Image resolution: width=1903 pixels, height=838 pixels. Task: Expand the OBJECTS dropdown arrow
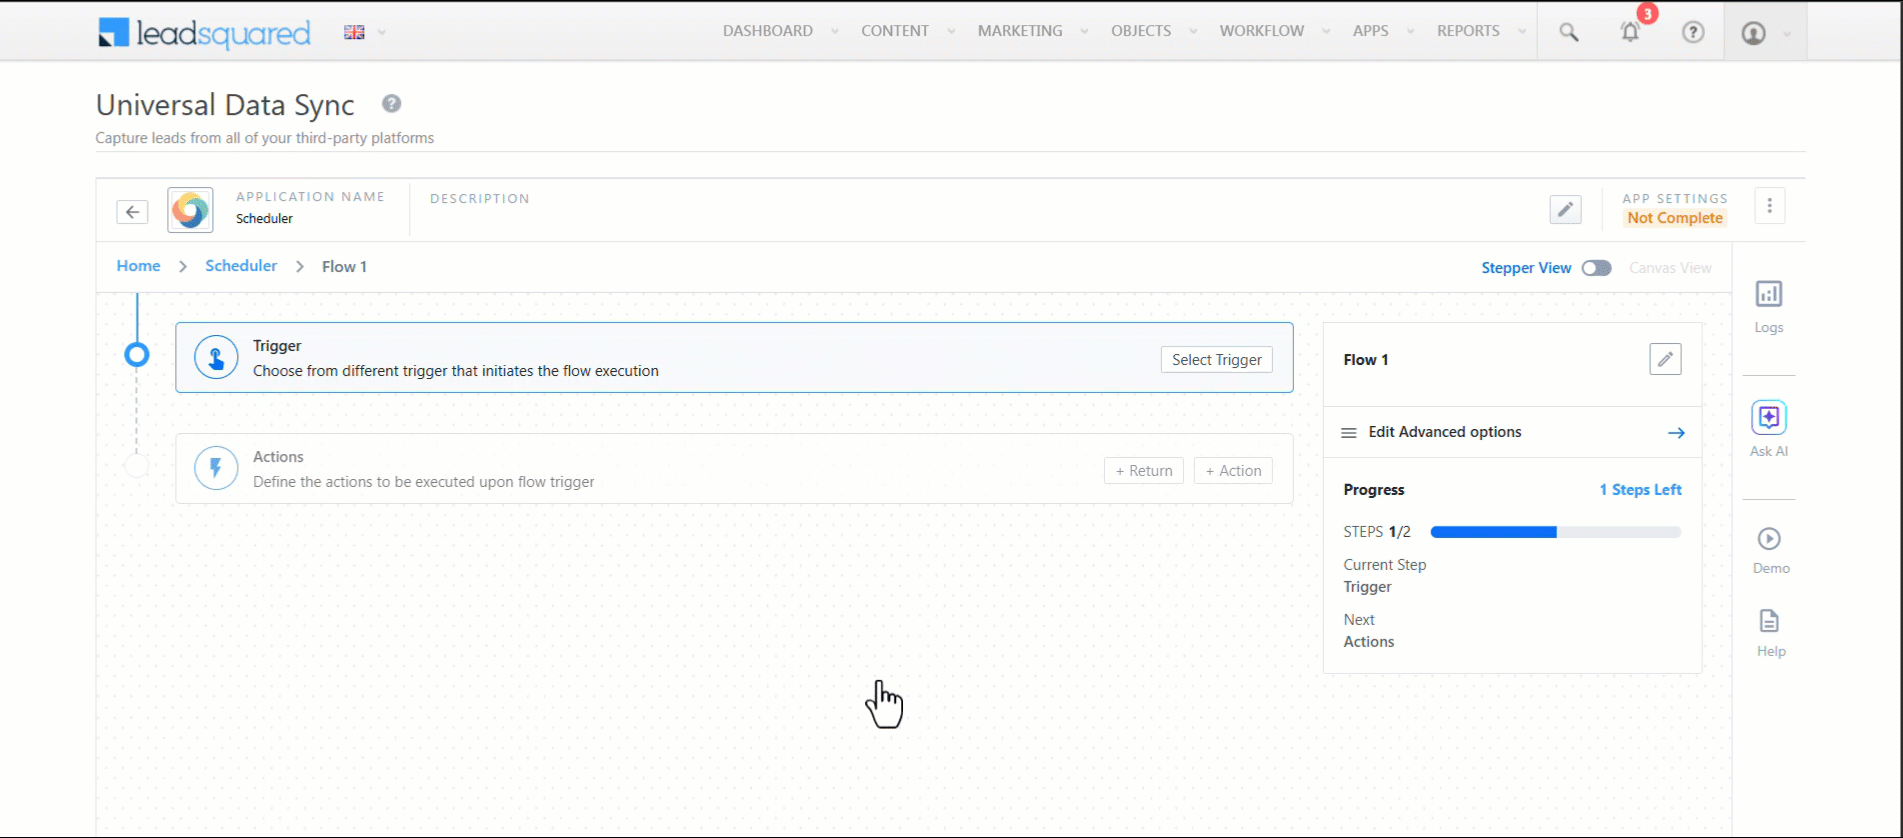tap(1193, 31)
